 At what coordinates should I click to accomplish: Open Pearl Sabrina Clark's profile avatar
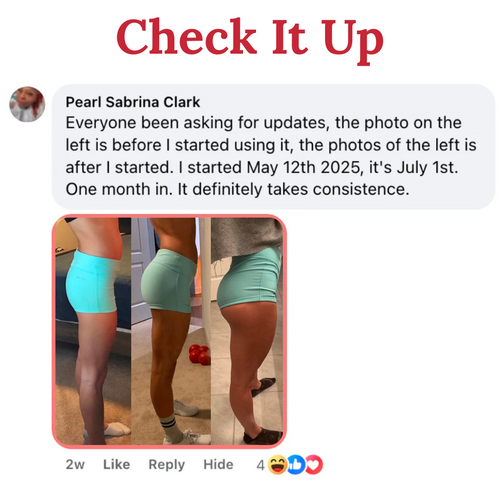point(27,104)
